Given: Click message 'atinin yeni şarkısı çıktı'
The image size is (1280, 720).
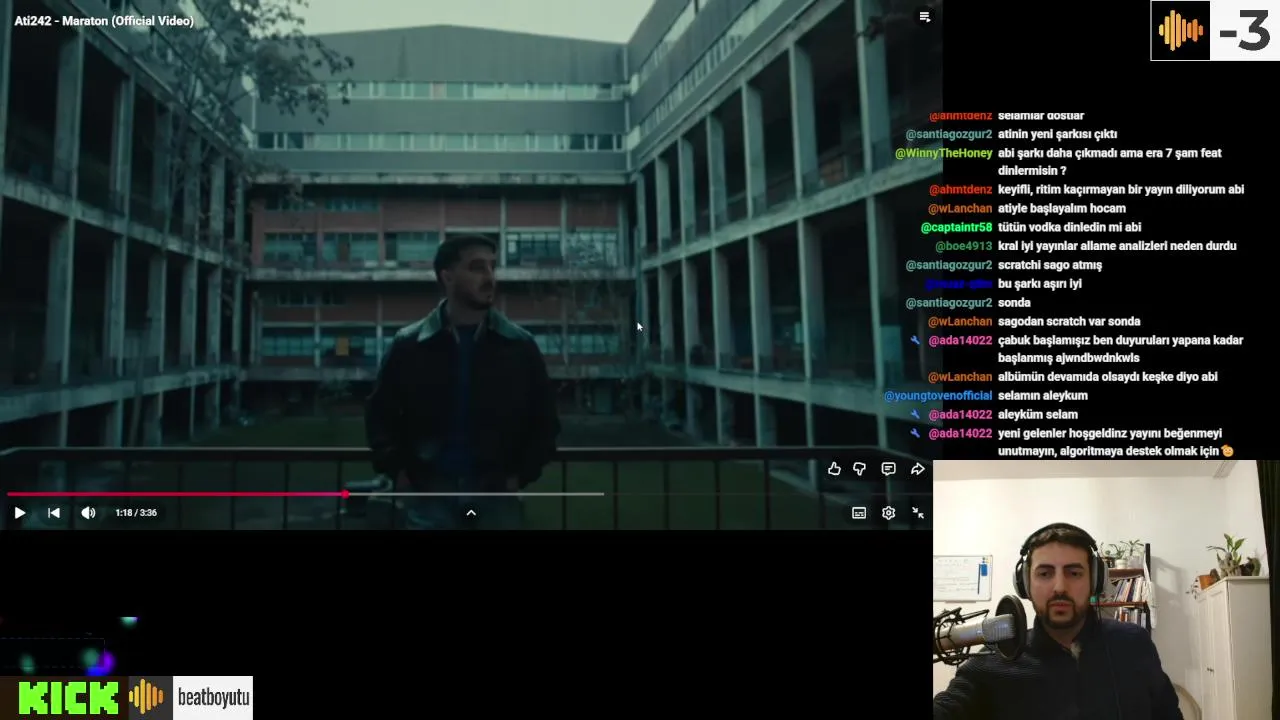Looking at the screenshot, I should click(x=1057, y=134).
